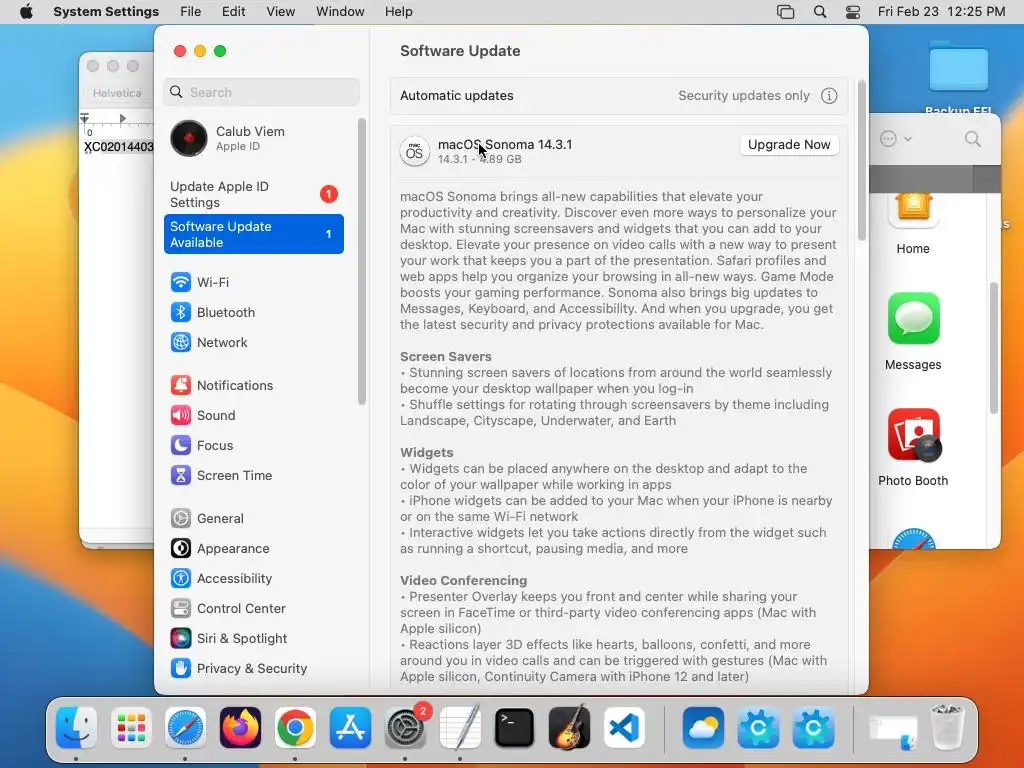Open Sound settings
The height and width of the screenshot is (768, 1024).
click(253, 415)
